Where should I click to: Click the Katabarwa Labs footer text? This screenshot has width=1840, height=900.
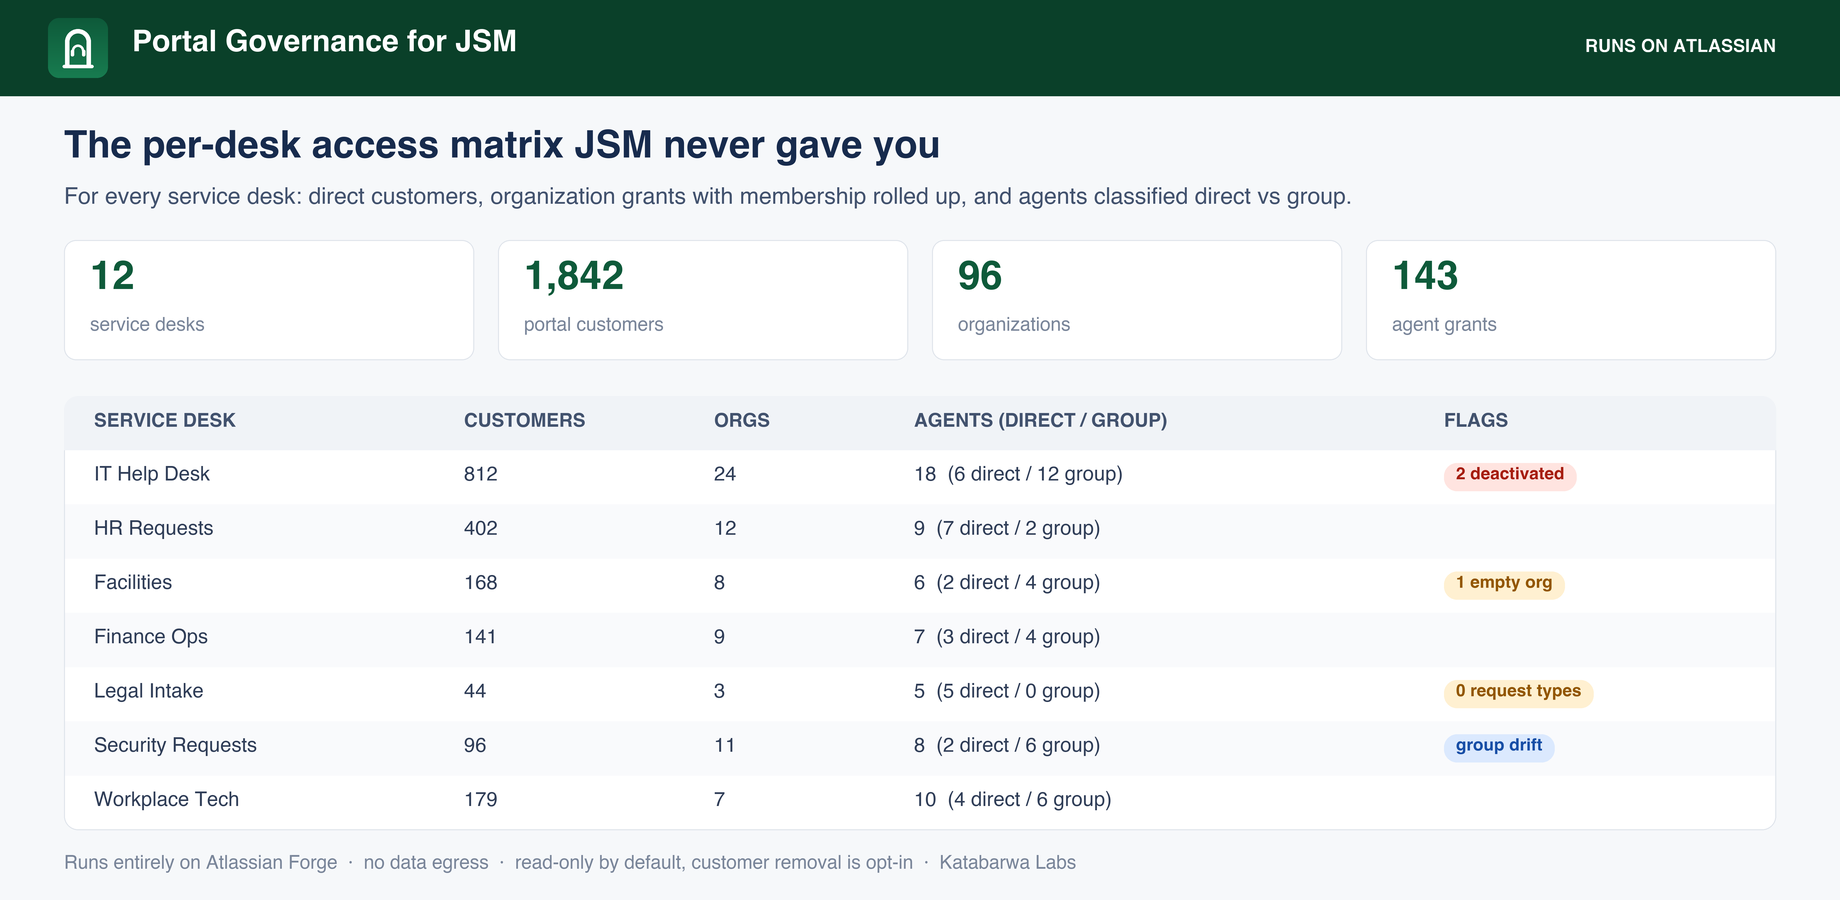coord(1007,862)
